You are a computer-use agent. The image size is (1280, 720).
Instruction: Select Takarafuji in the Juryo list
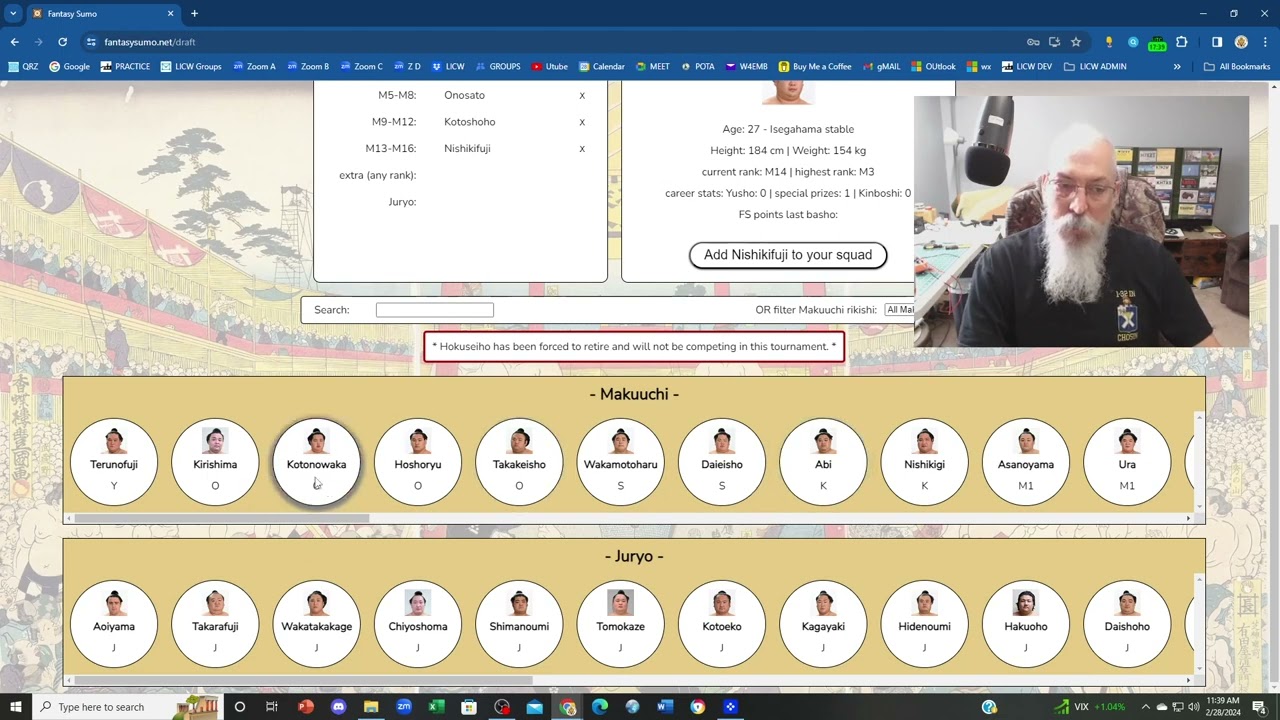(215, 623)
